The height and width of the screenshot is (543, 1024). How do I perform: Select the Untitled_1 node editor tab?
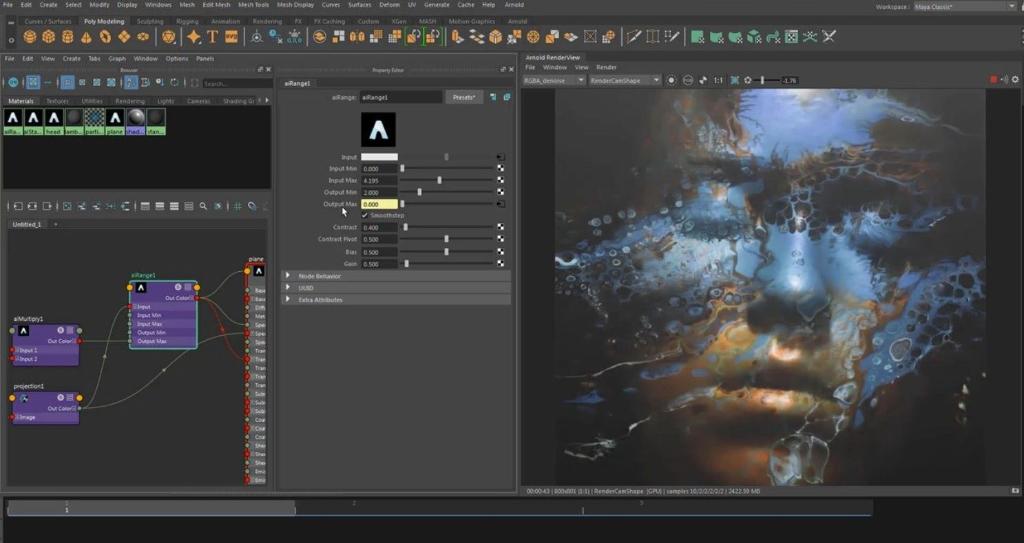coord(27,224)
